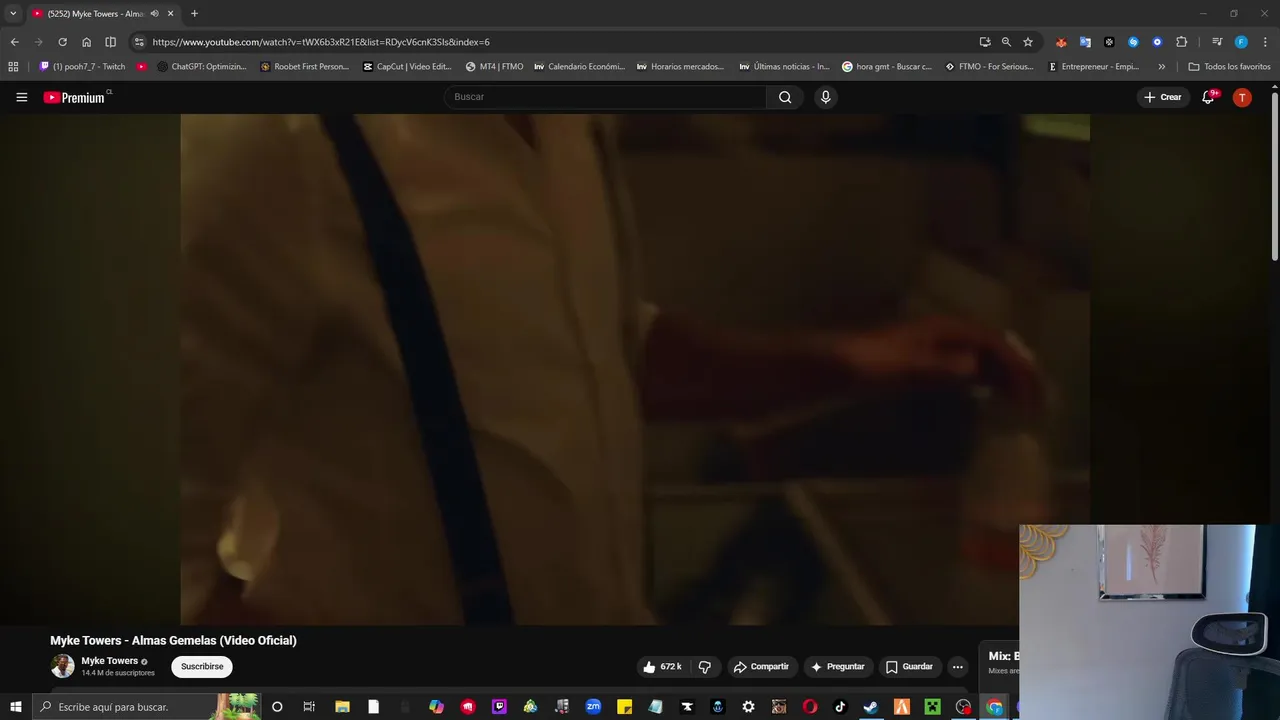The height and width of the screenshot is (720, 1280).
Task: Click the search magnifier button
Action: coord(785,97)
